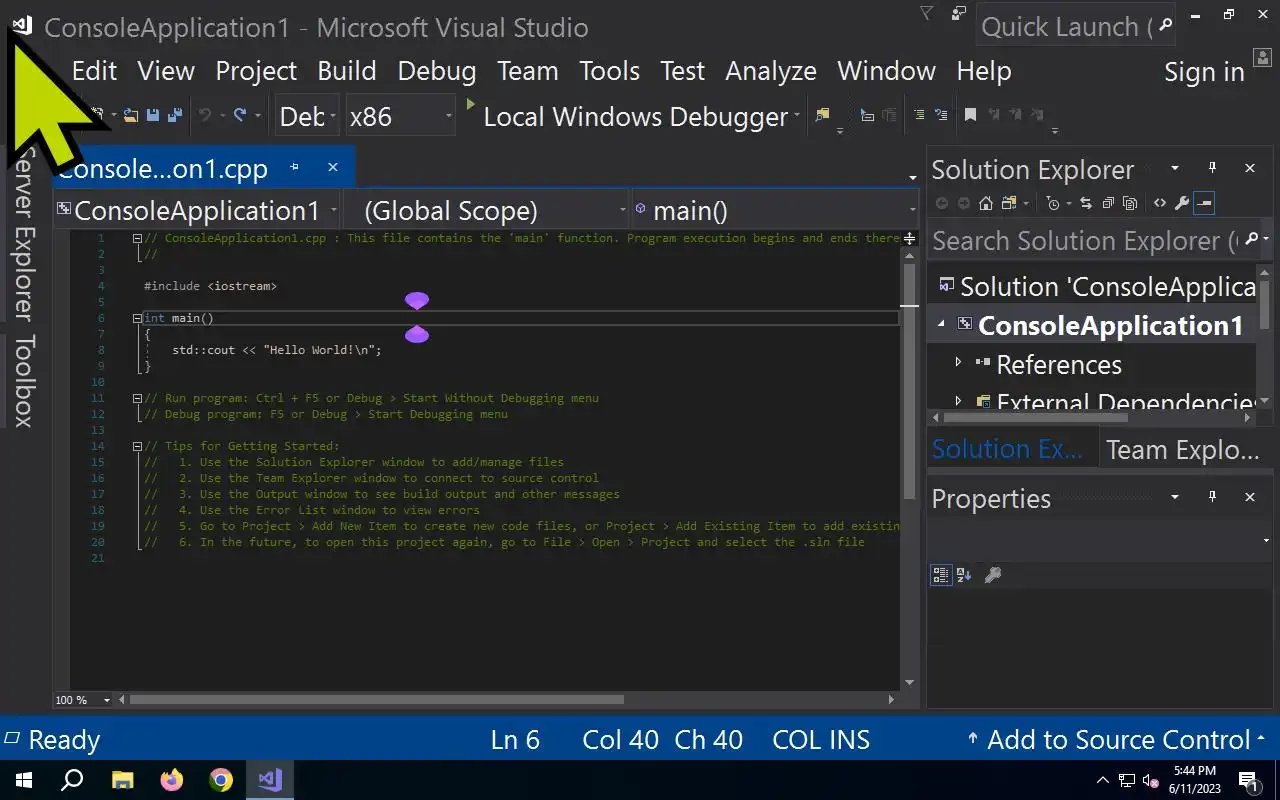Click Sign in link

(1204, 72)
